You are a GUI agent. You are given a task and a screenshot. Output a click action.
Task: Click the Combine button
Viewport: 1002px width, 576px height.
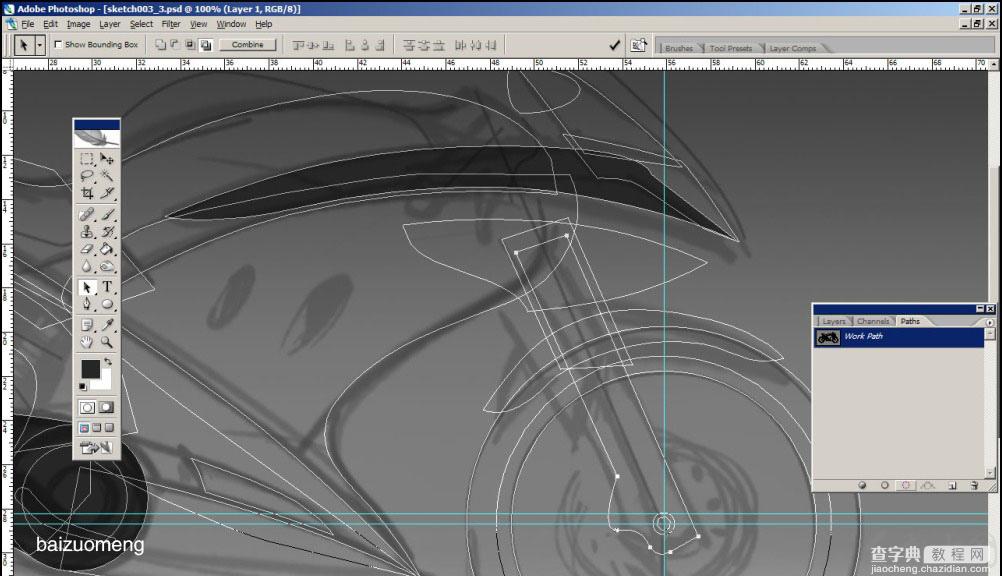click(x=247, y=45)
